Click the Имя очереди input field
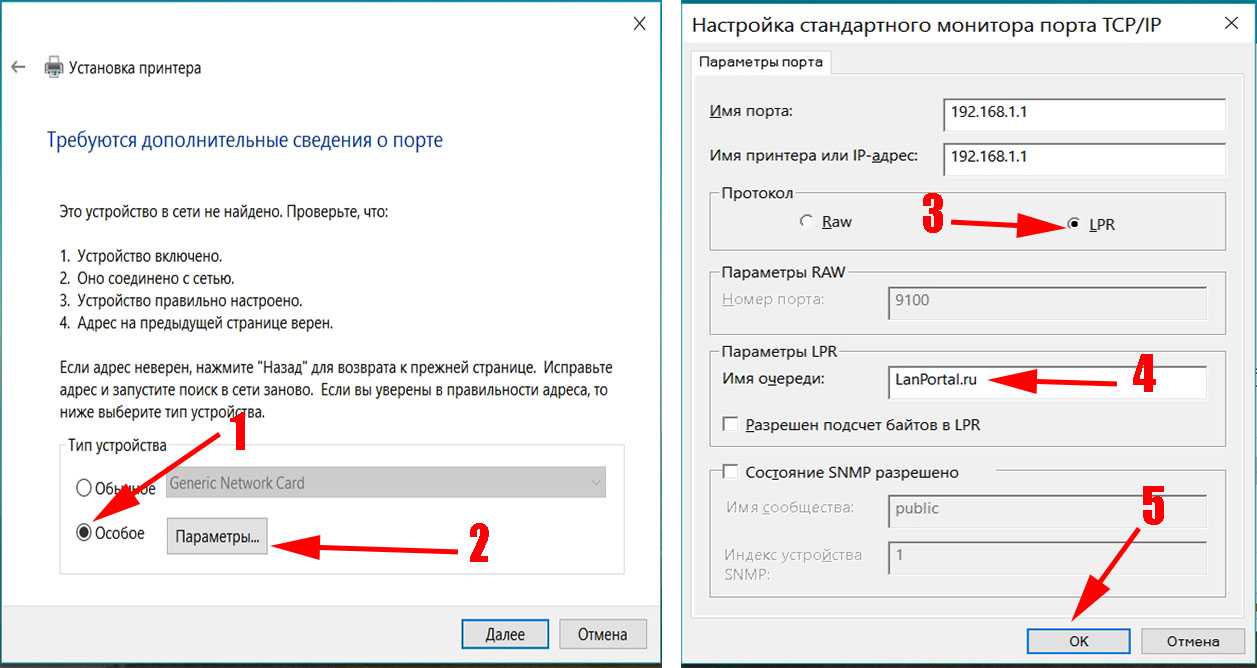1257x668 pixels. pyautogui.click(x=1047, y=381)
